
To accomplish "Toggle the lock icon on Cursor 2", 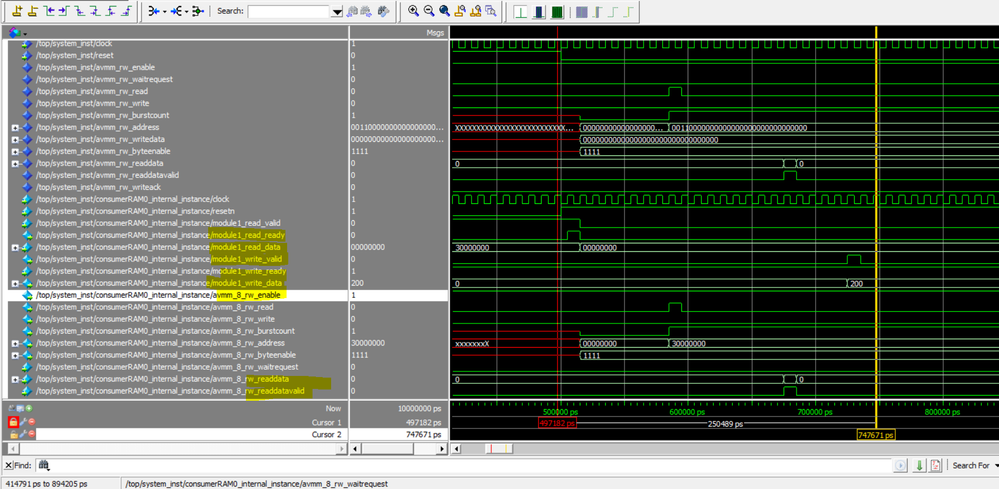I will click(x=13, y=435).
